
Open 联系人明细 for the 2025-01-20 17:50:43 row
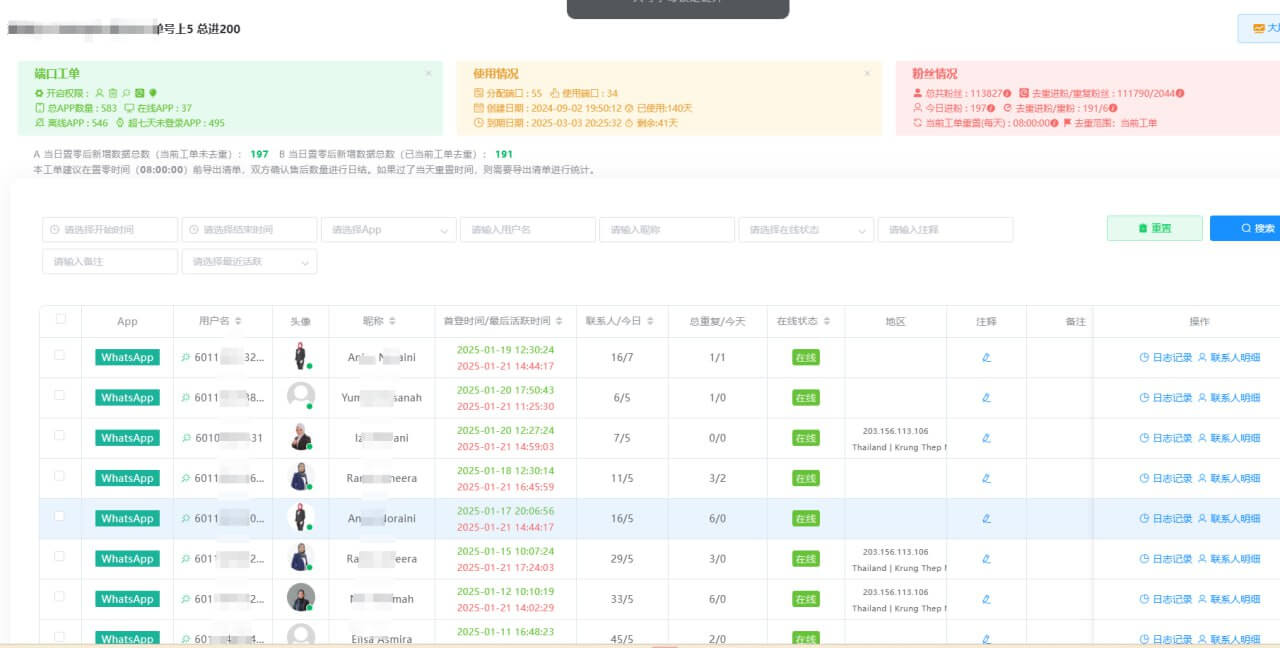pos(1229,398)
